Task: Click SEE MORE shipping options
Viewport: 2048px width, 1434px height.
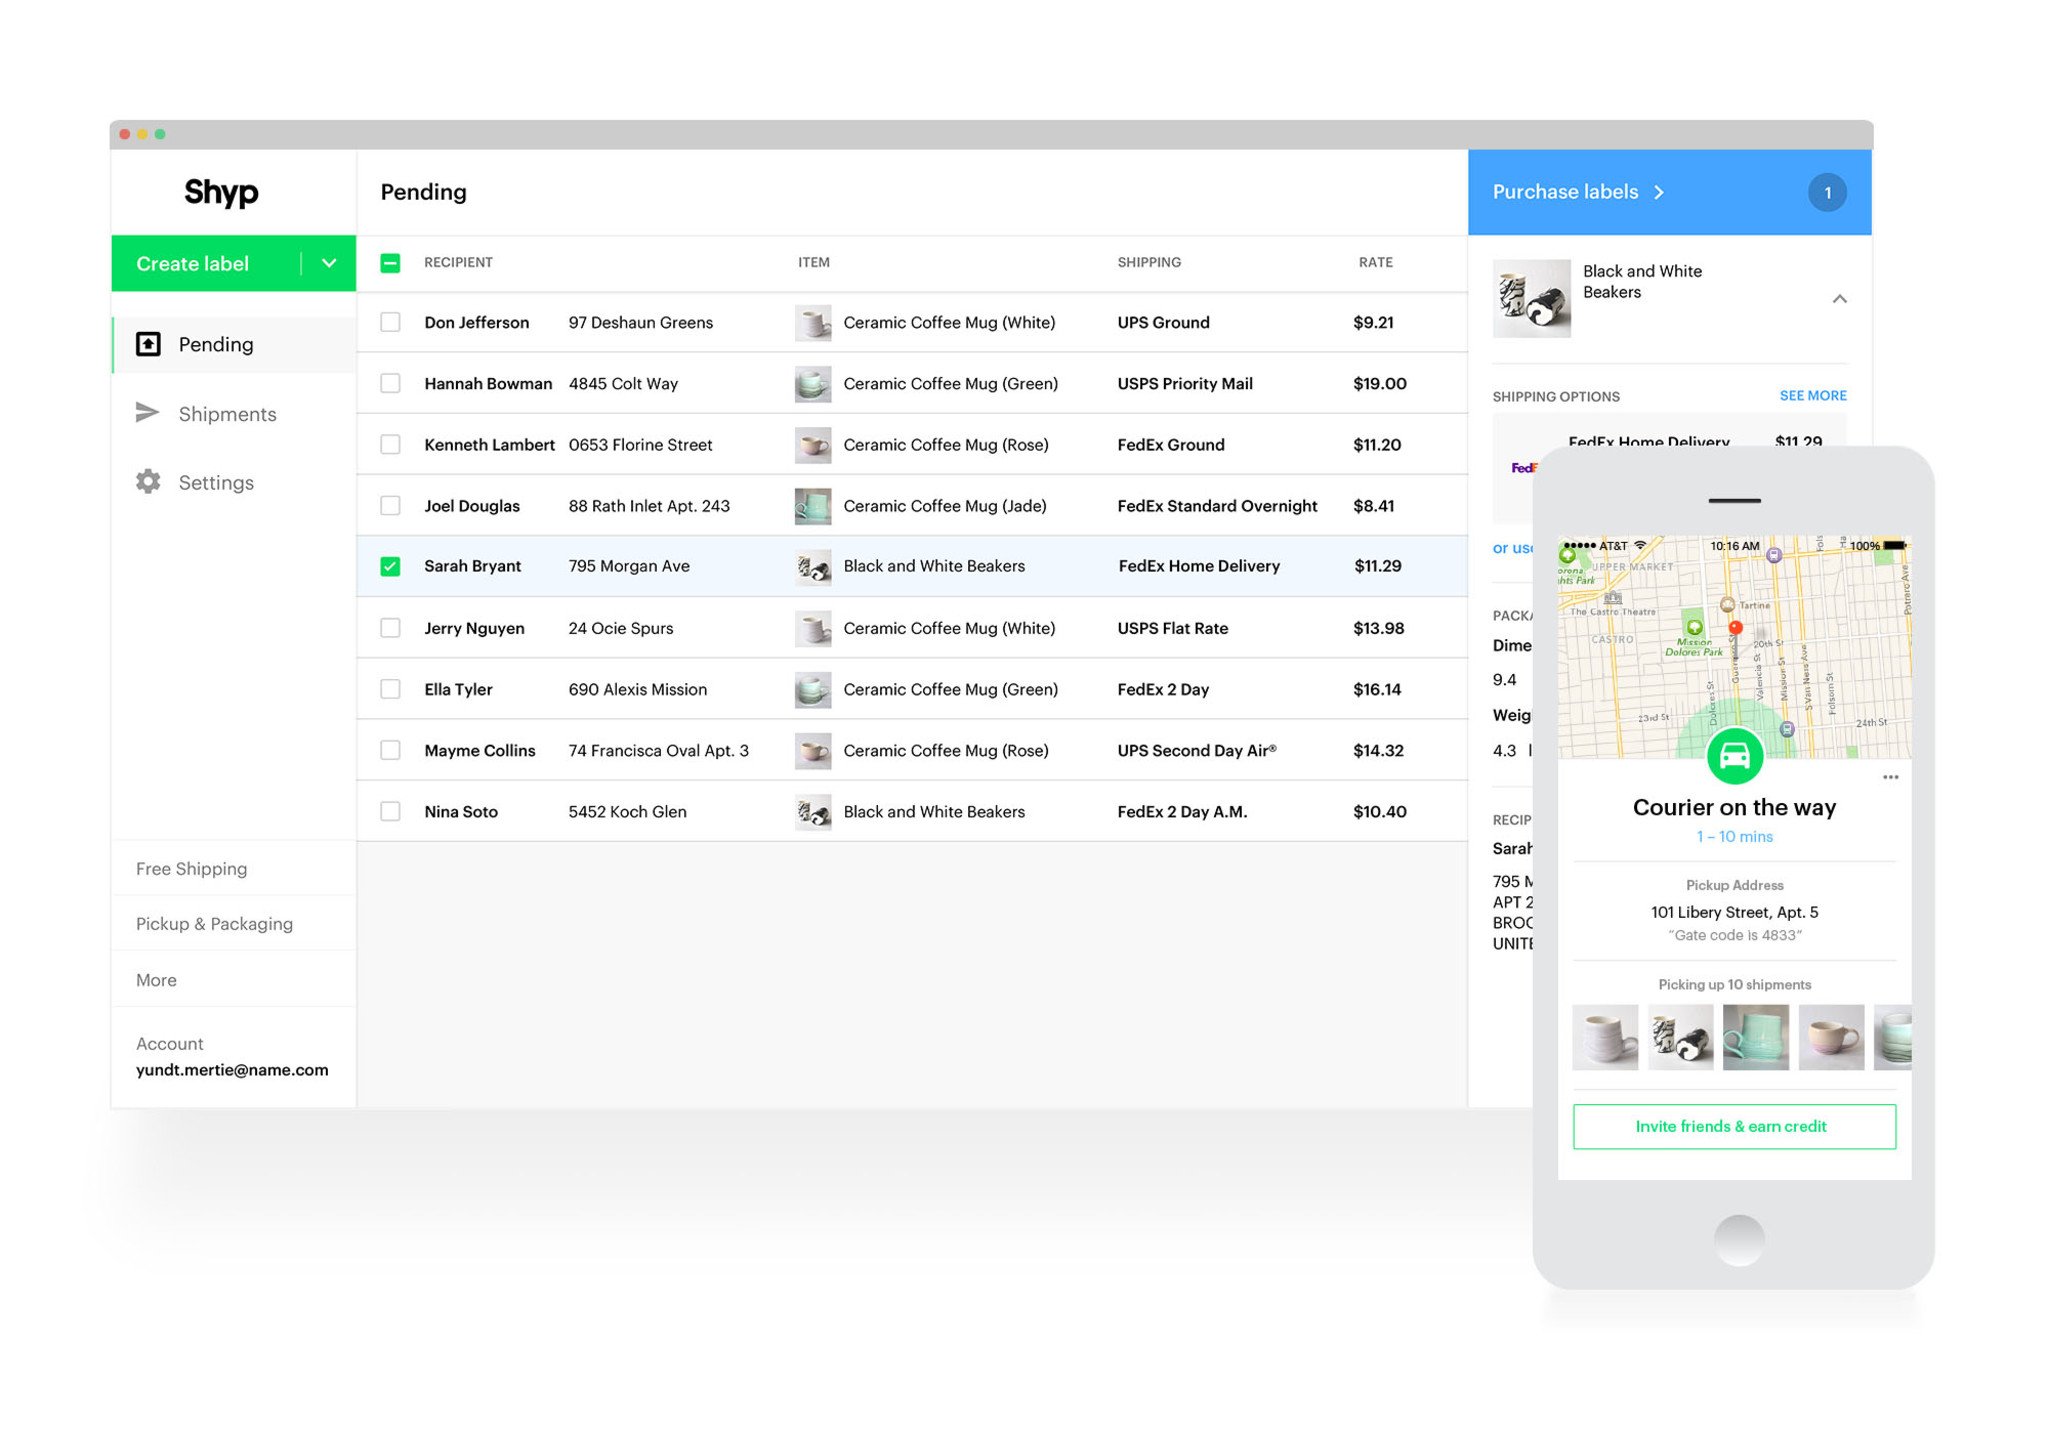Action: [x=1812, y=395]
